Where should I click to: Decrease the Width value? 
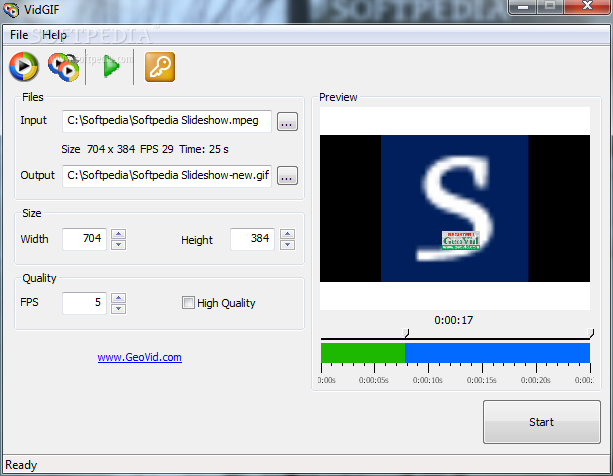[x=118, y=245]
